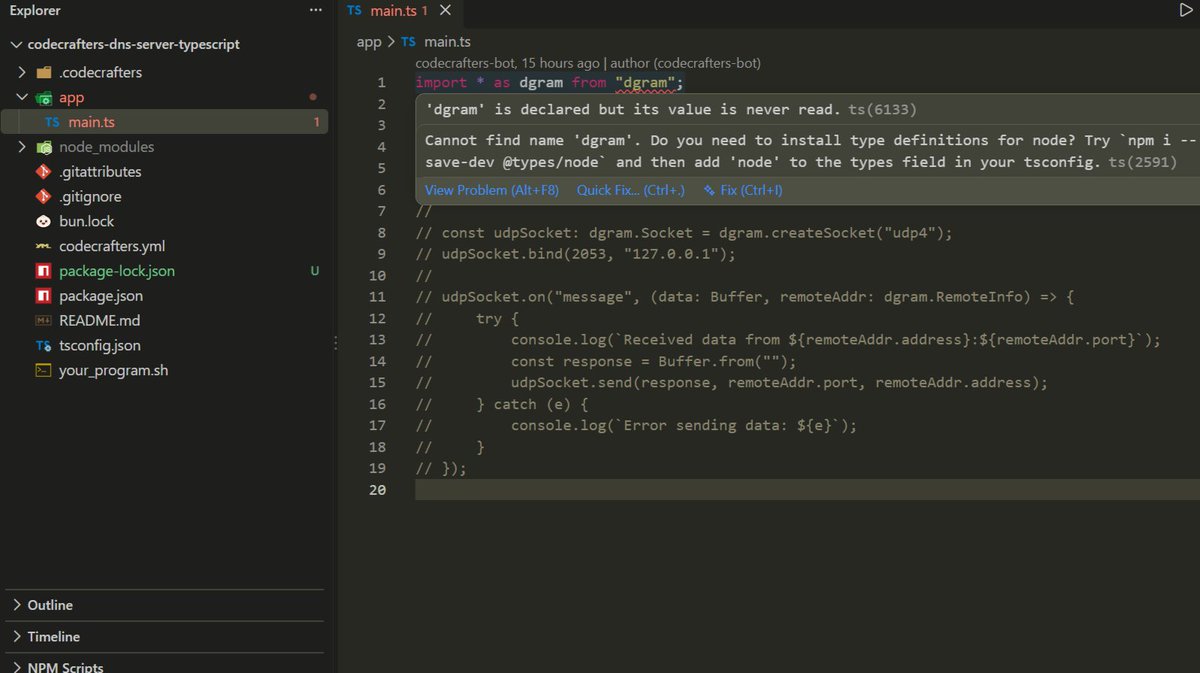This screenshot has height=673, width=1200.
Task: Expand the node_modules folder chevron
Action: point(22,147)
